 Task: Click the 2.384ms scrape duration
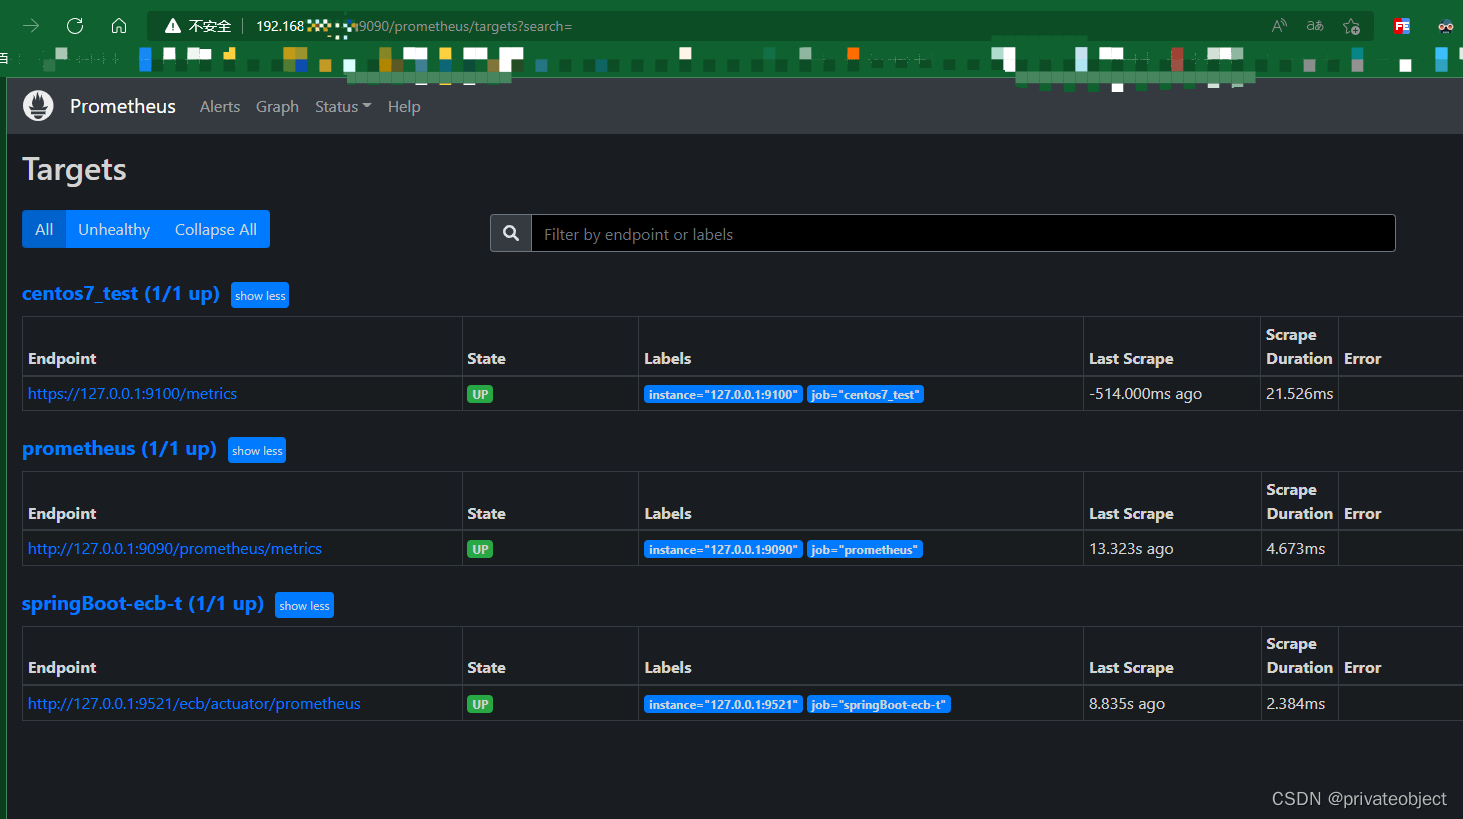coord(1295,703)
